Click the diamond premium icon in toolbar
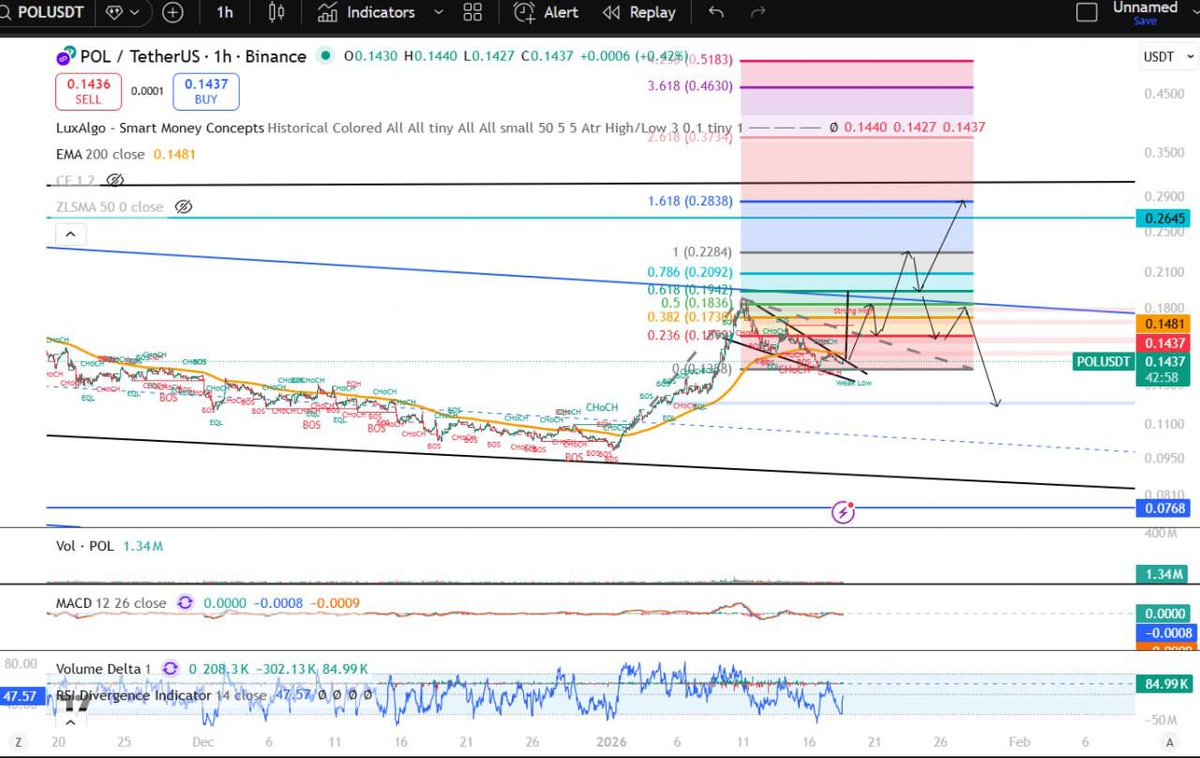The height and width of the screenshot is (758, 1200). click(114, 12)
